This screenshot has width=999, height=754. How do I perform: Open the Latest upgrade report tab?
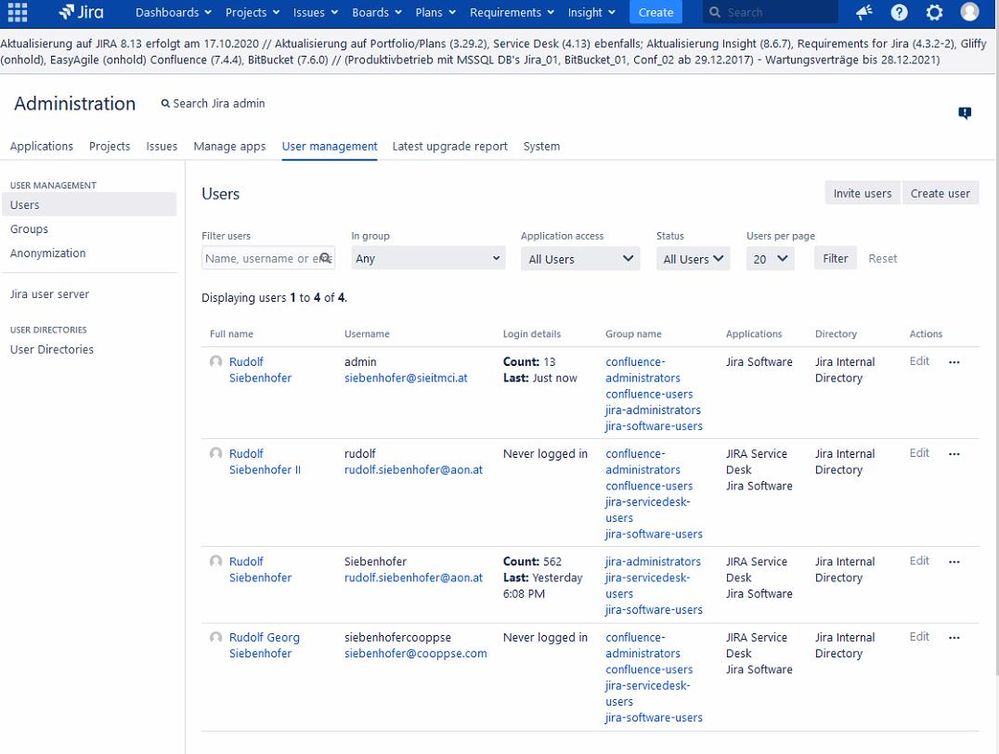[450, 146]
